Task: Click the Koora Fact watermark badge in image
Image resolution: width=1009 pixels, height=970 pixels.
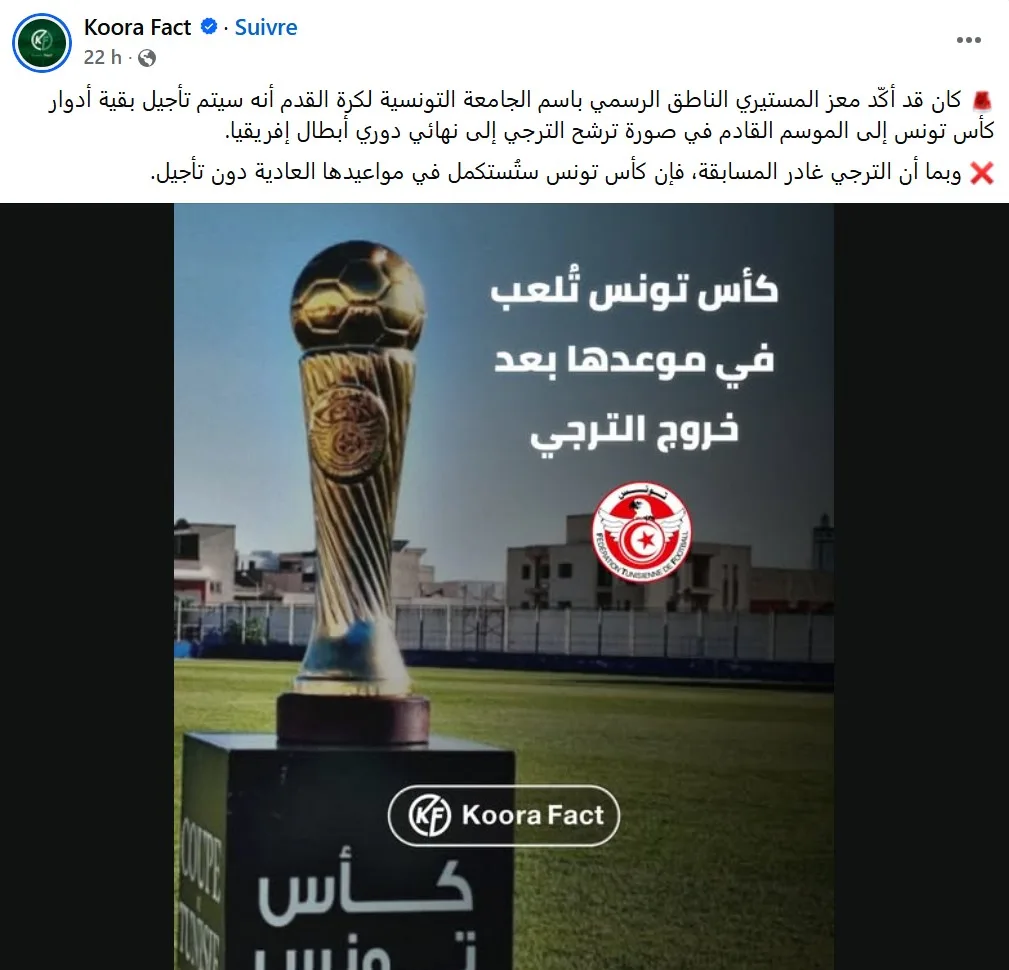Action: coord(504,815)
